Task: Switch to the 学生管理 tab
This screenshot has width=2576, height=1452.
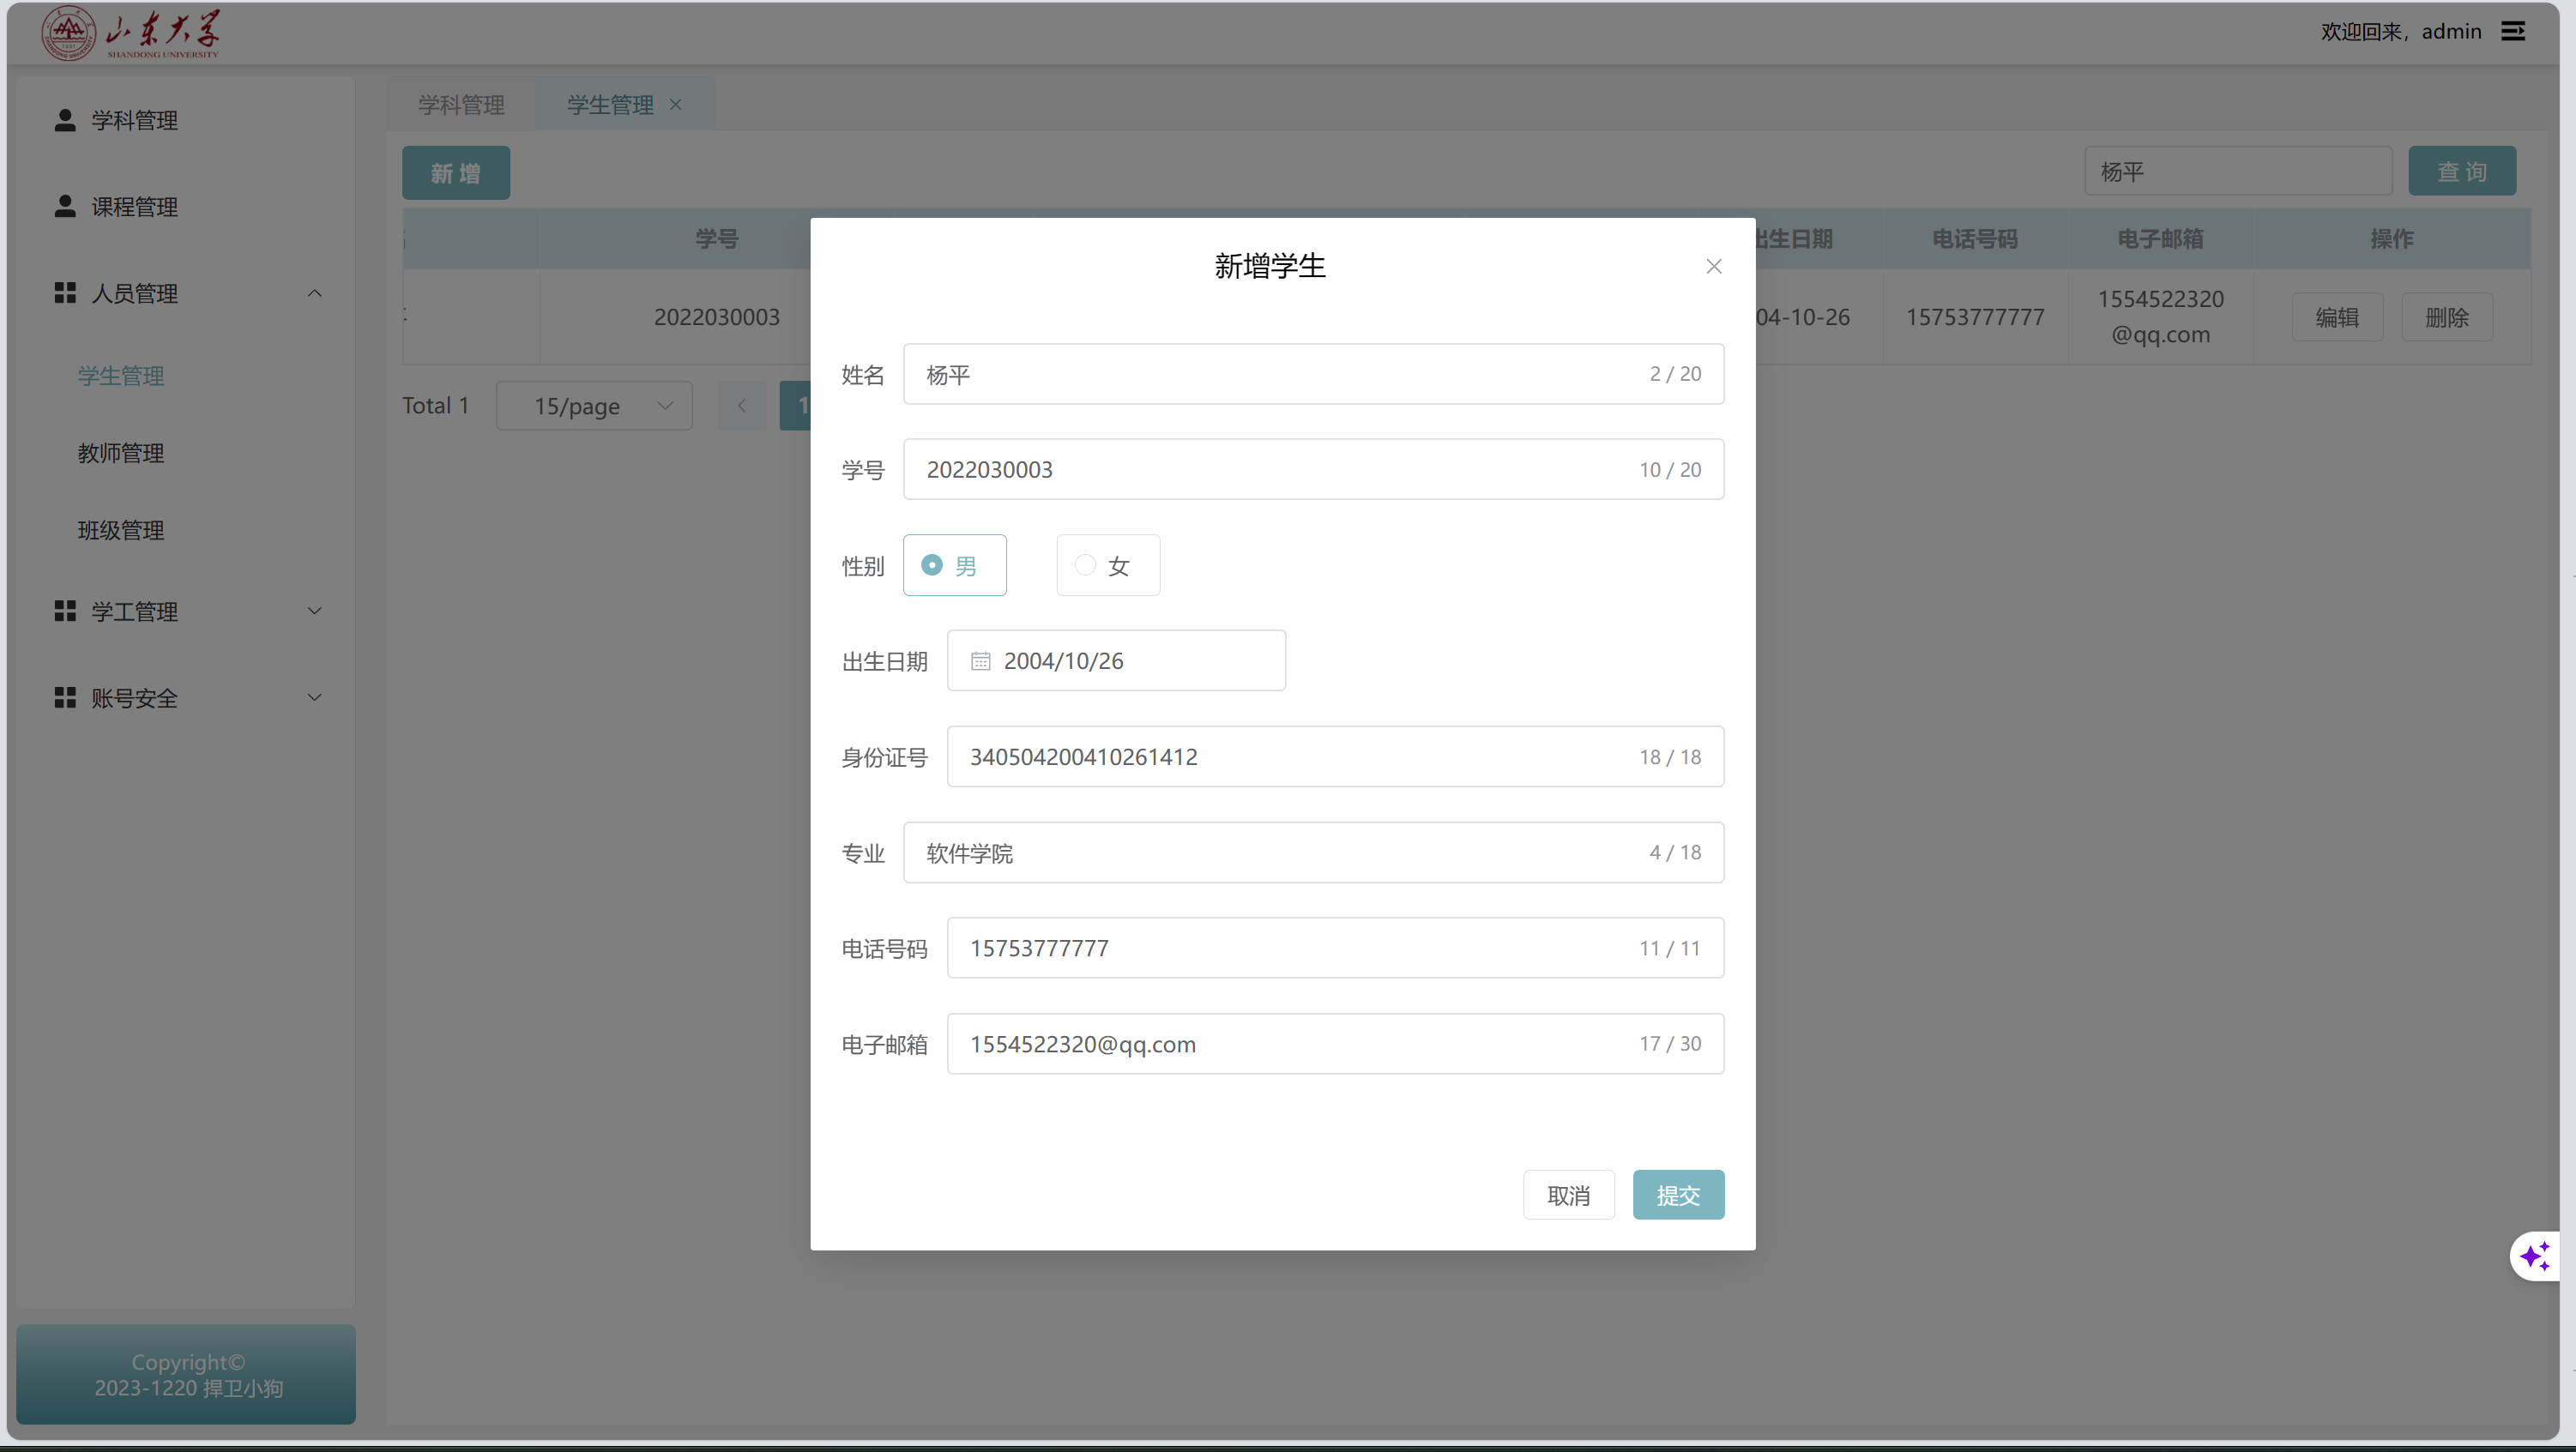Action: [x=611, y=104]
